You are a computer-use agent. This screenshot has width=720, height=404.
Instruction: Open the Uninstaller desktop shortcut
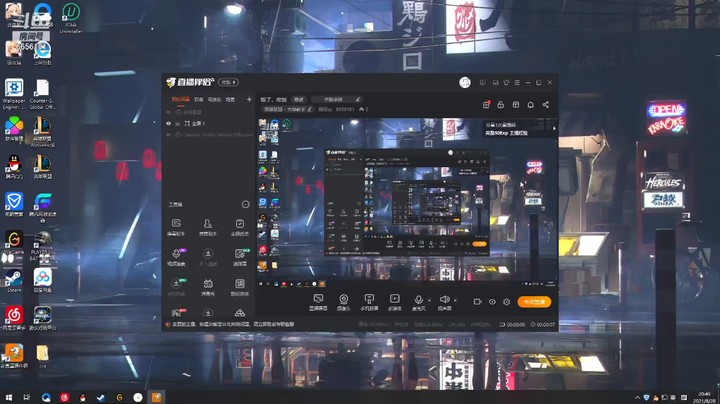tap(71, 18)
